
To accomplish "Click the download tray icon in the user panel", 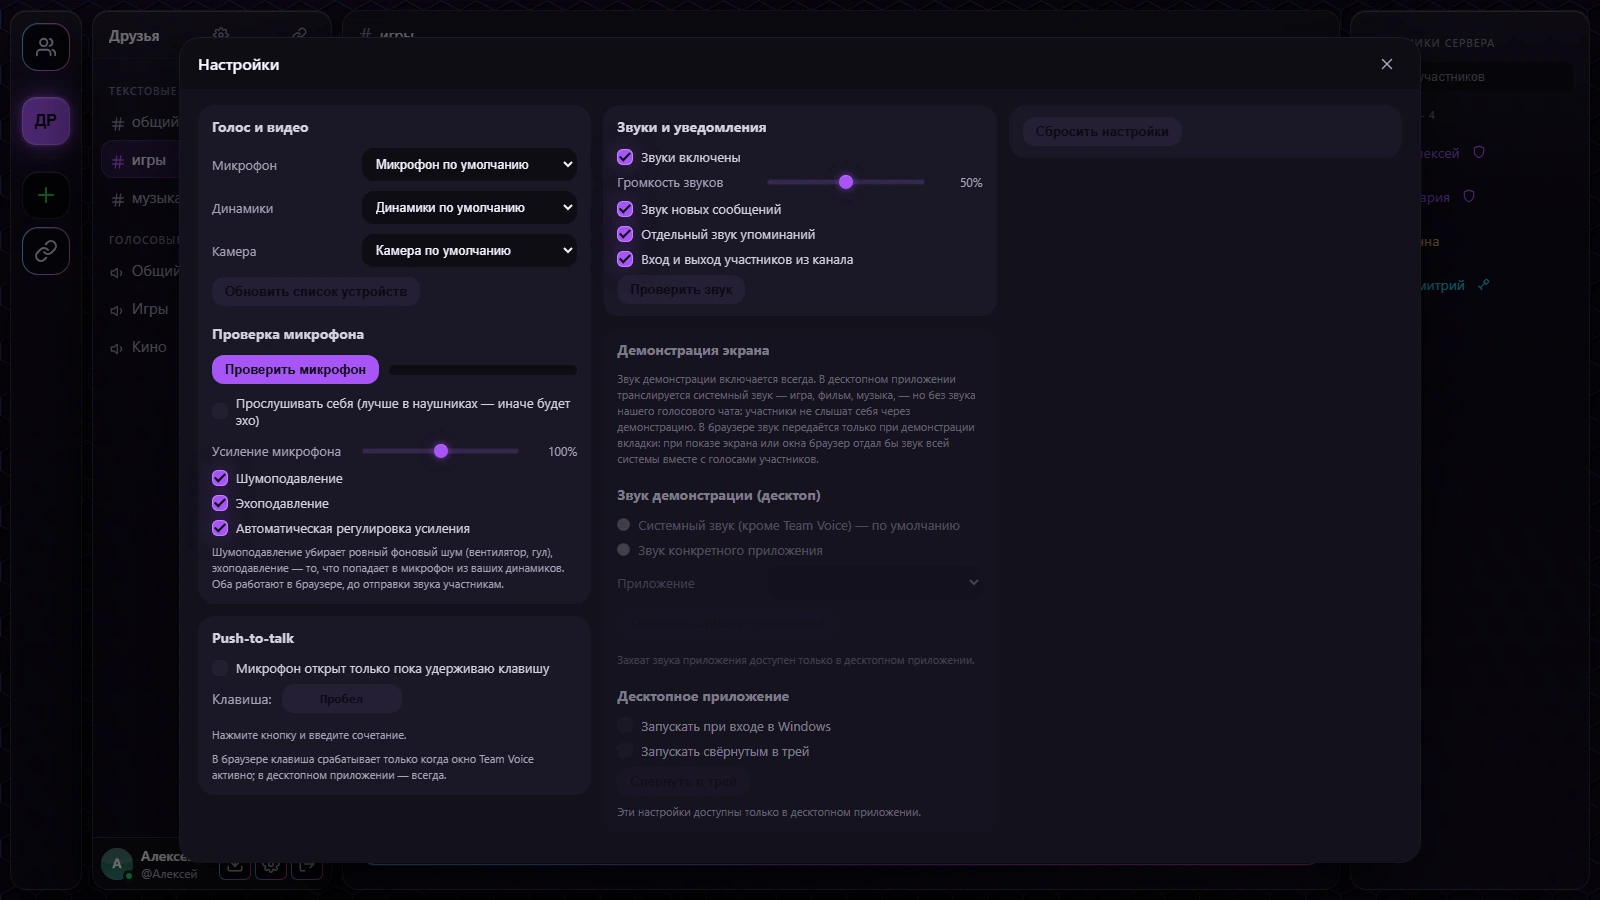I will click(x=235, y=864).
